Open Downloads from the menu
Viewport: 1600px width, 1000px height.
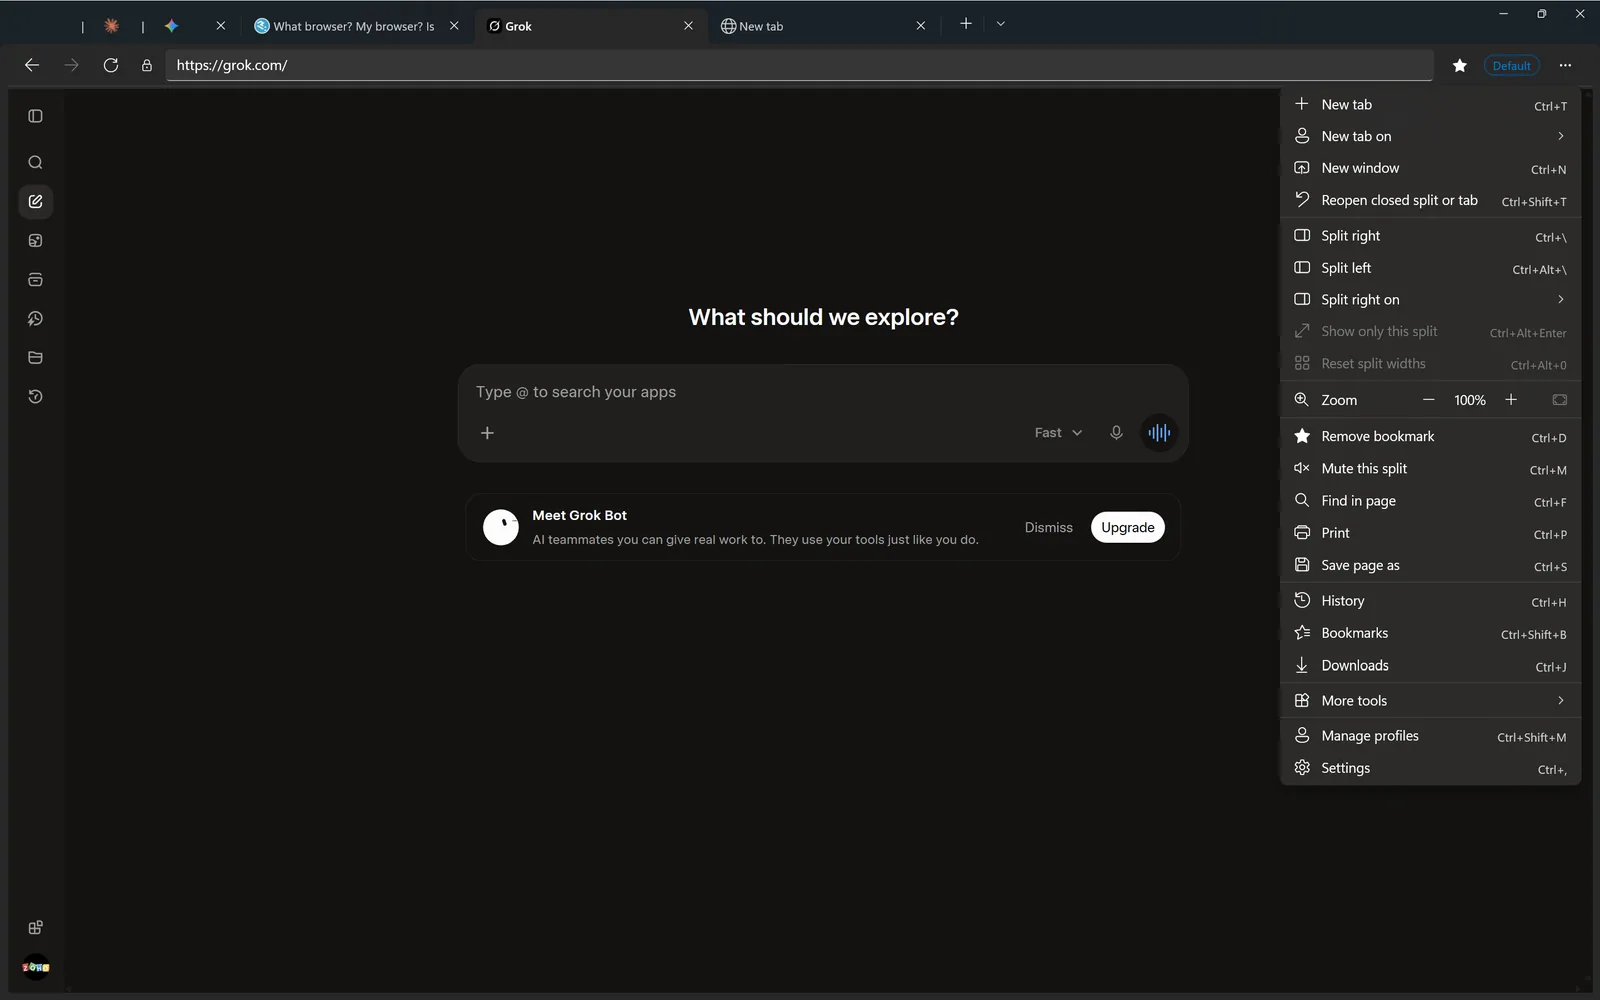[1430, 666]
